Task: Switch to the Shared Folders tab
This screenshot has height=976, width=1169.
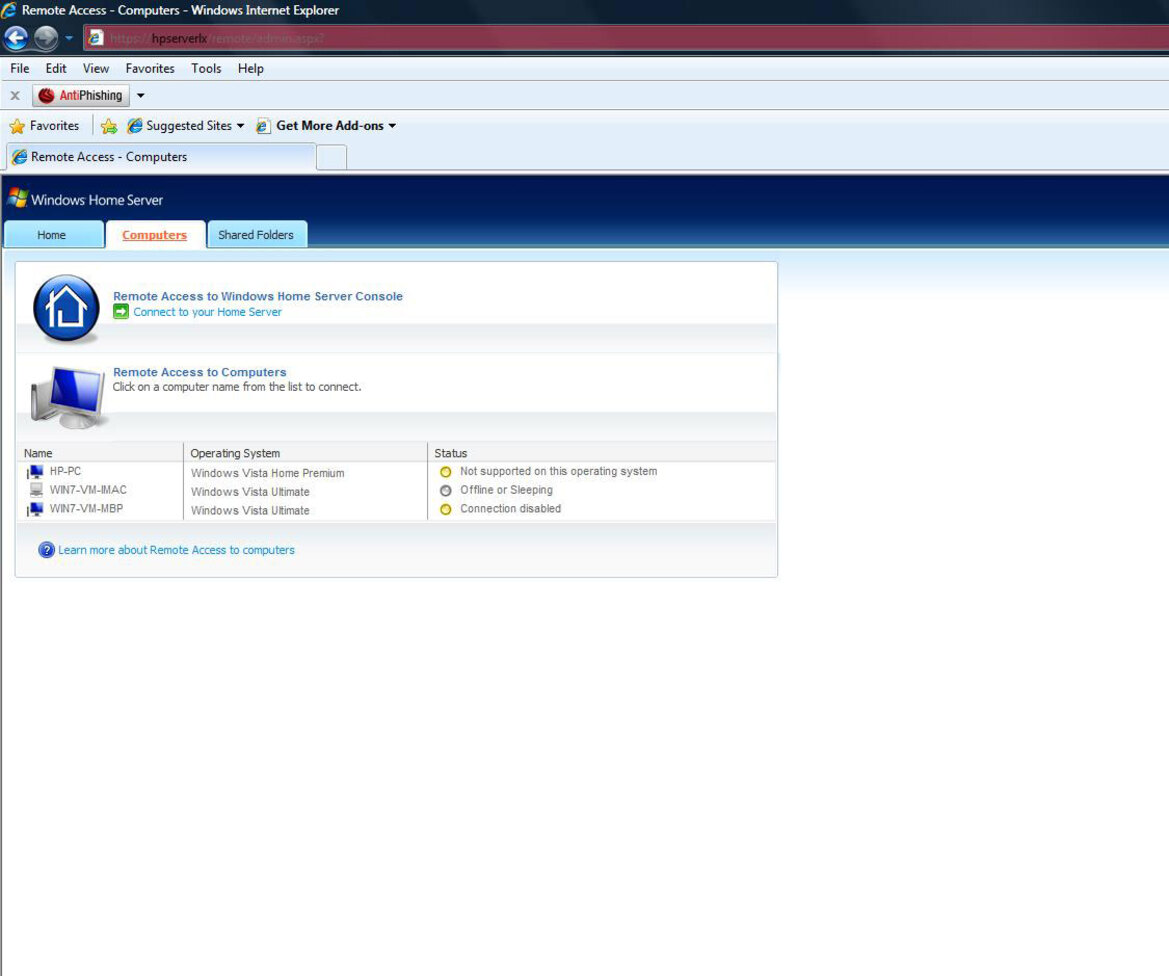Action: (256, 234)
